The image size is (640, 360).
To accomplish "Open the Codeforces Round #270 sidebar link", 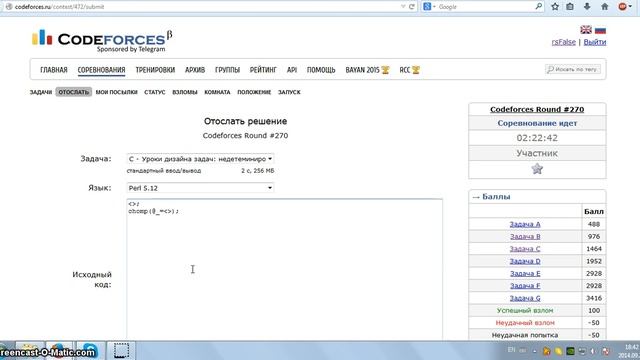I will tap(537, 109).
